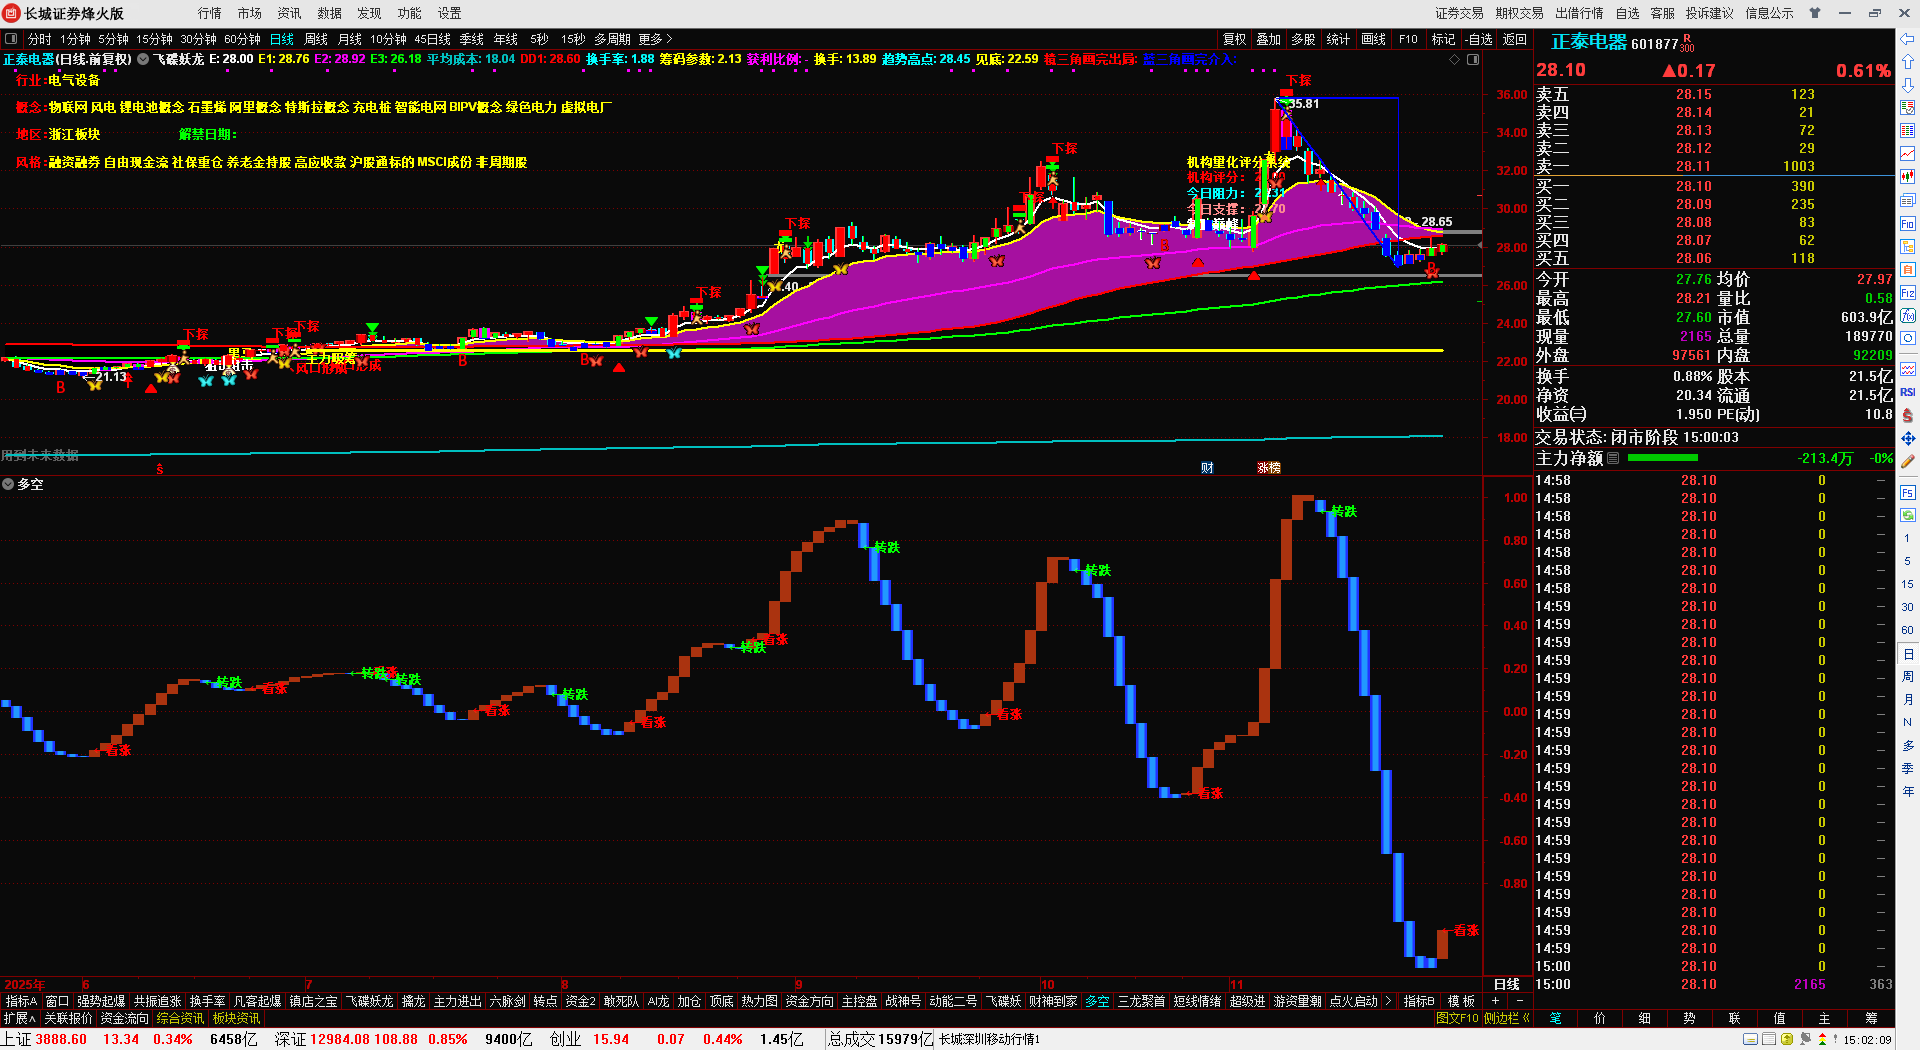The width and height of the screenshot is (1920, 1050).
Task: Open the 多空 indicator dropdown arrow
Action: point(8,484)
